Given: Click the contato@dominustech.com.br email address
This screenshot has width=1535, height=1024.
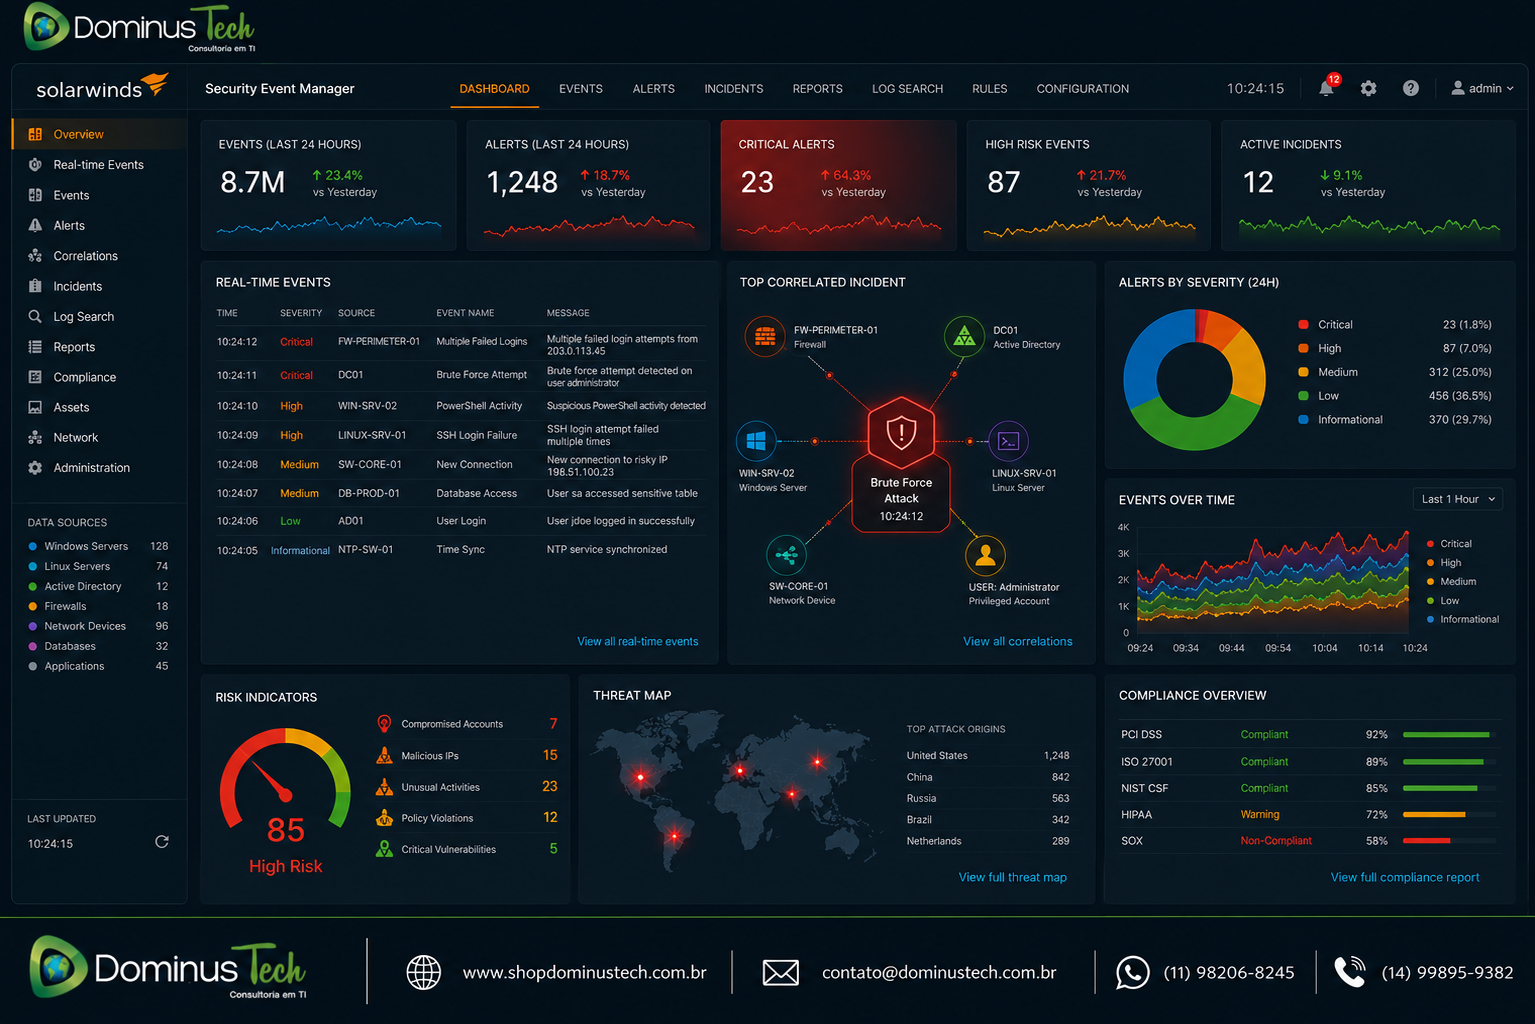Looking at the screenshot, I should [x=939, y=972].
